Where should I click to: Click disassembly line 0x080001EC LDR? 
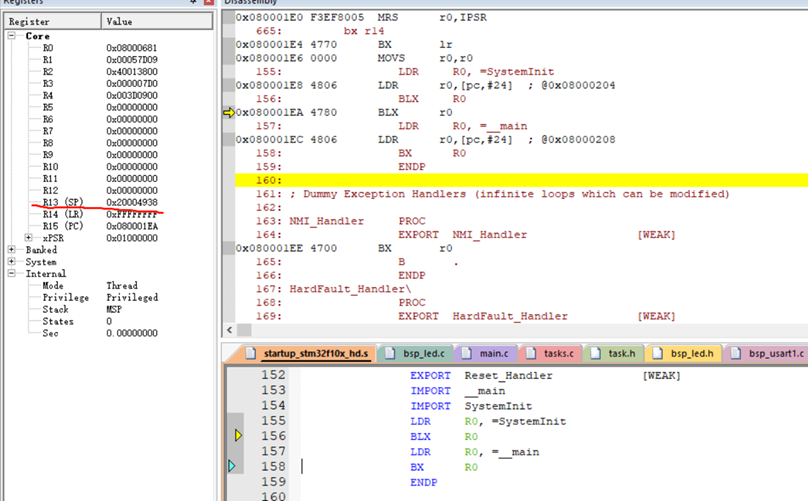(521, 140)
